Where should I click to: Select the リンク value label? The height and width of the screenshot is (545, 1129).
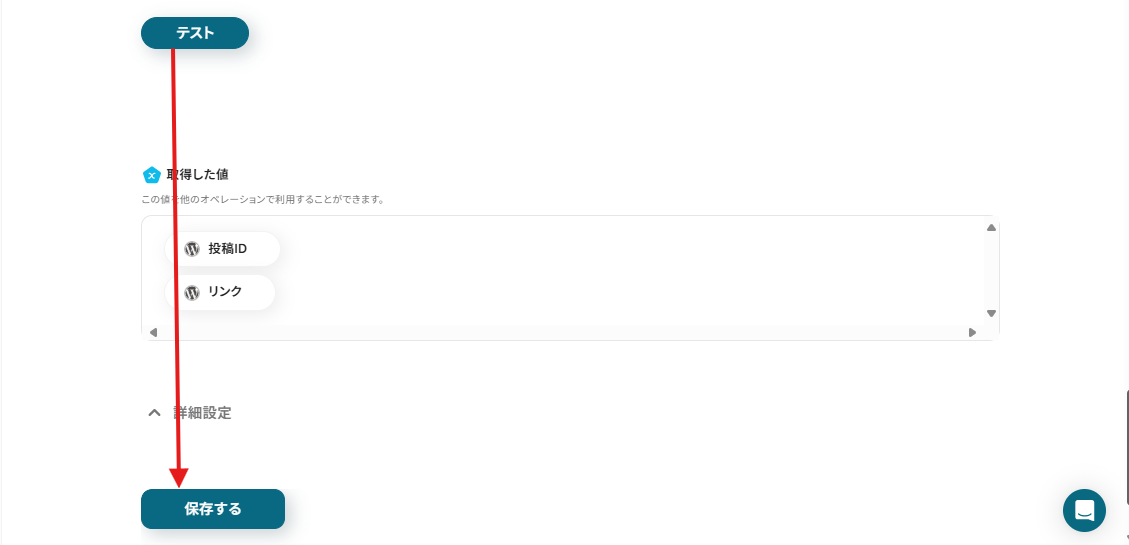[225, 292]
